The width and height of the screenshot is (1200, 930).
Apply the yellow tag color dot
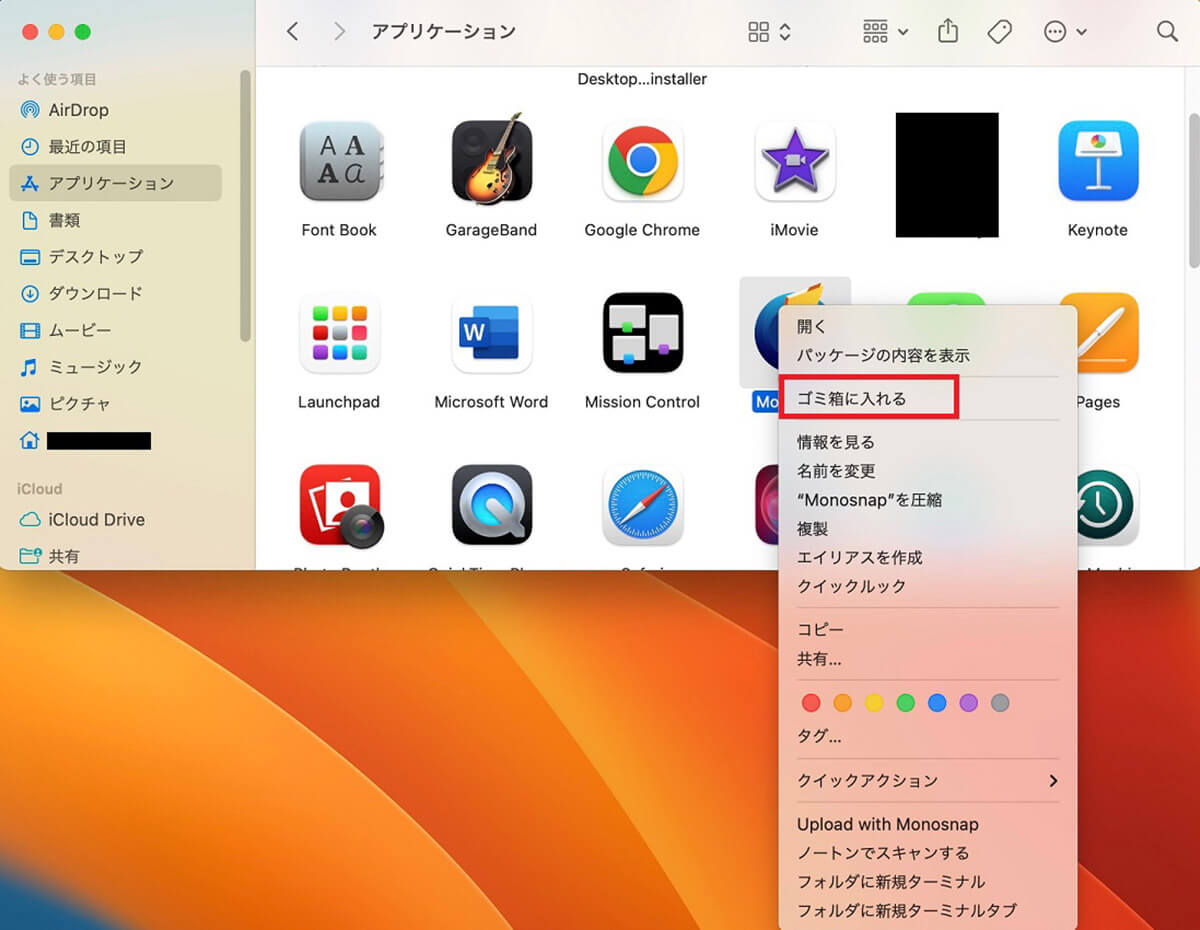(x=874, y=703)
